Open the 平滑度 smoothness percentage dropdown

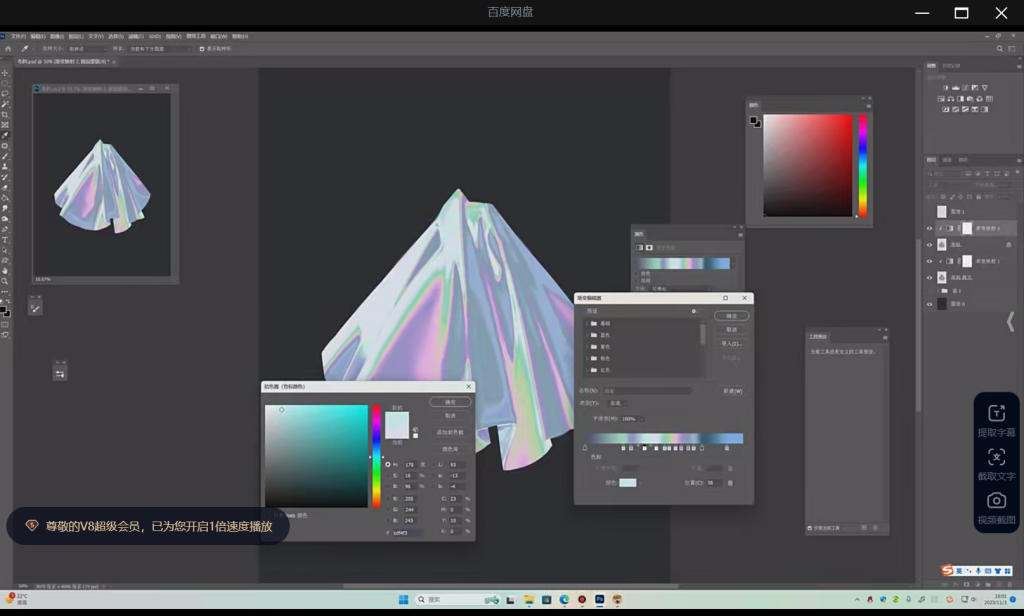click(641, 419)
